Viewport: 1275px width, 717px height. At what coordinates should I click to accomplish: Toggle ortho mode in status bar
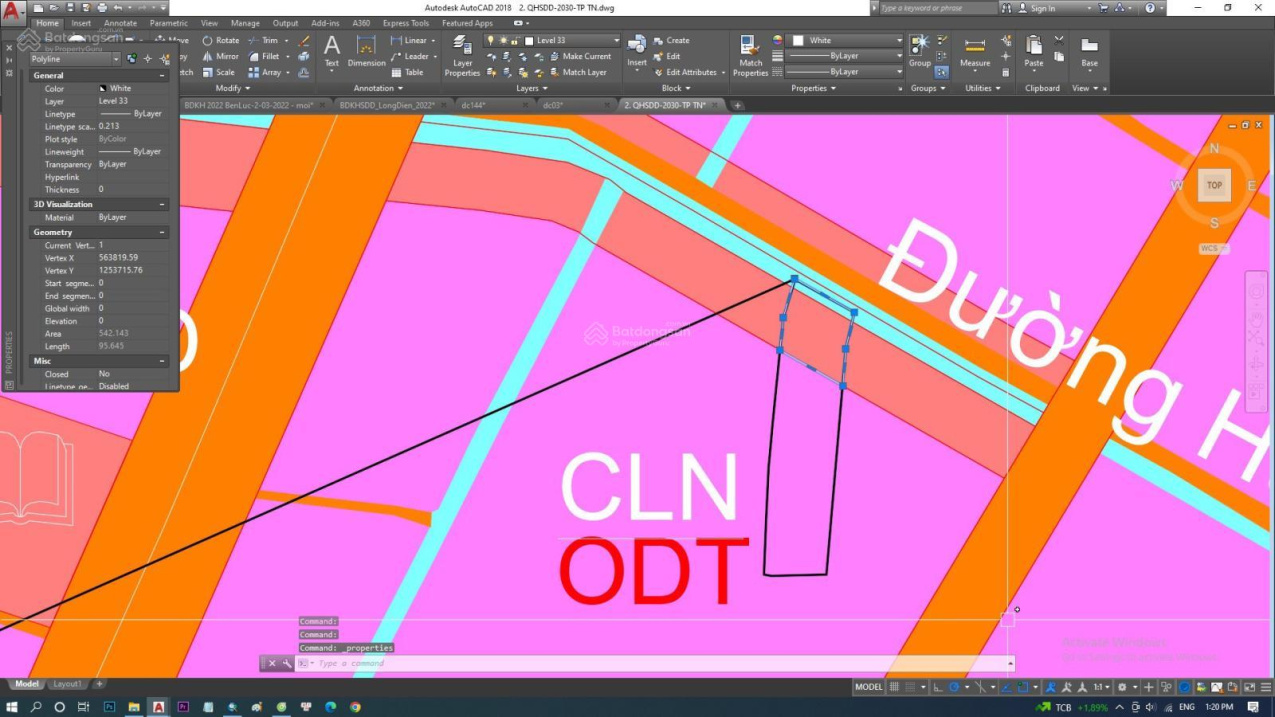point(937,687)
